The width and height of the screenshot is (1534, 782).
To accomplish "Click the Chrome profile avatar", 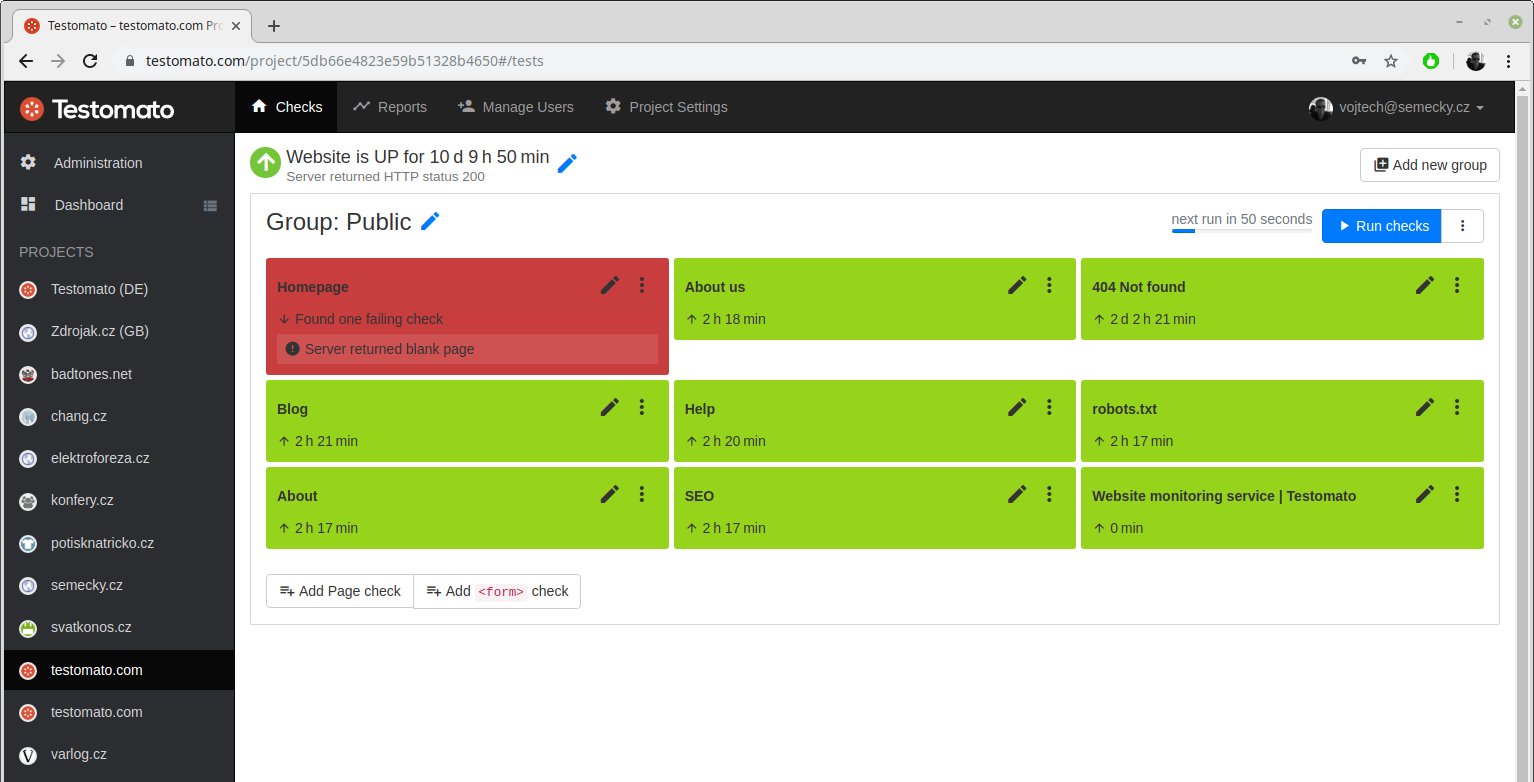I will pyautogui.click(x=1476, y=61).
